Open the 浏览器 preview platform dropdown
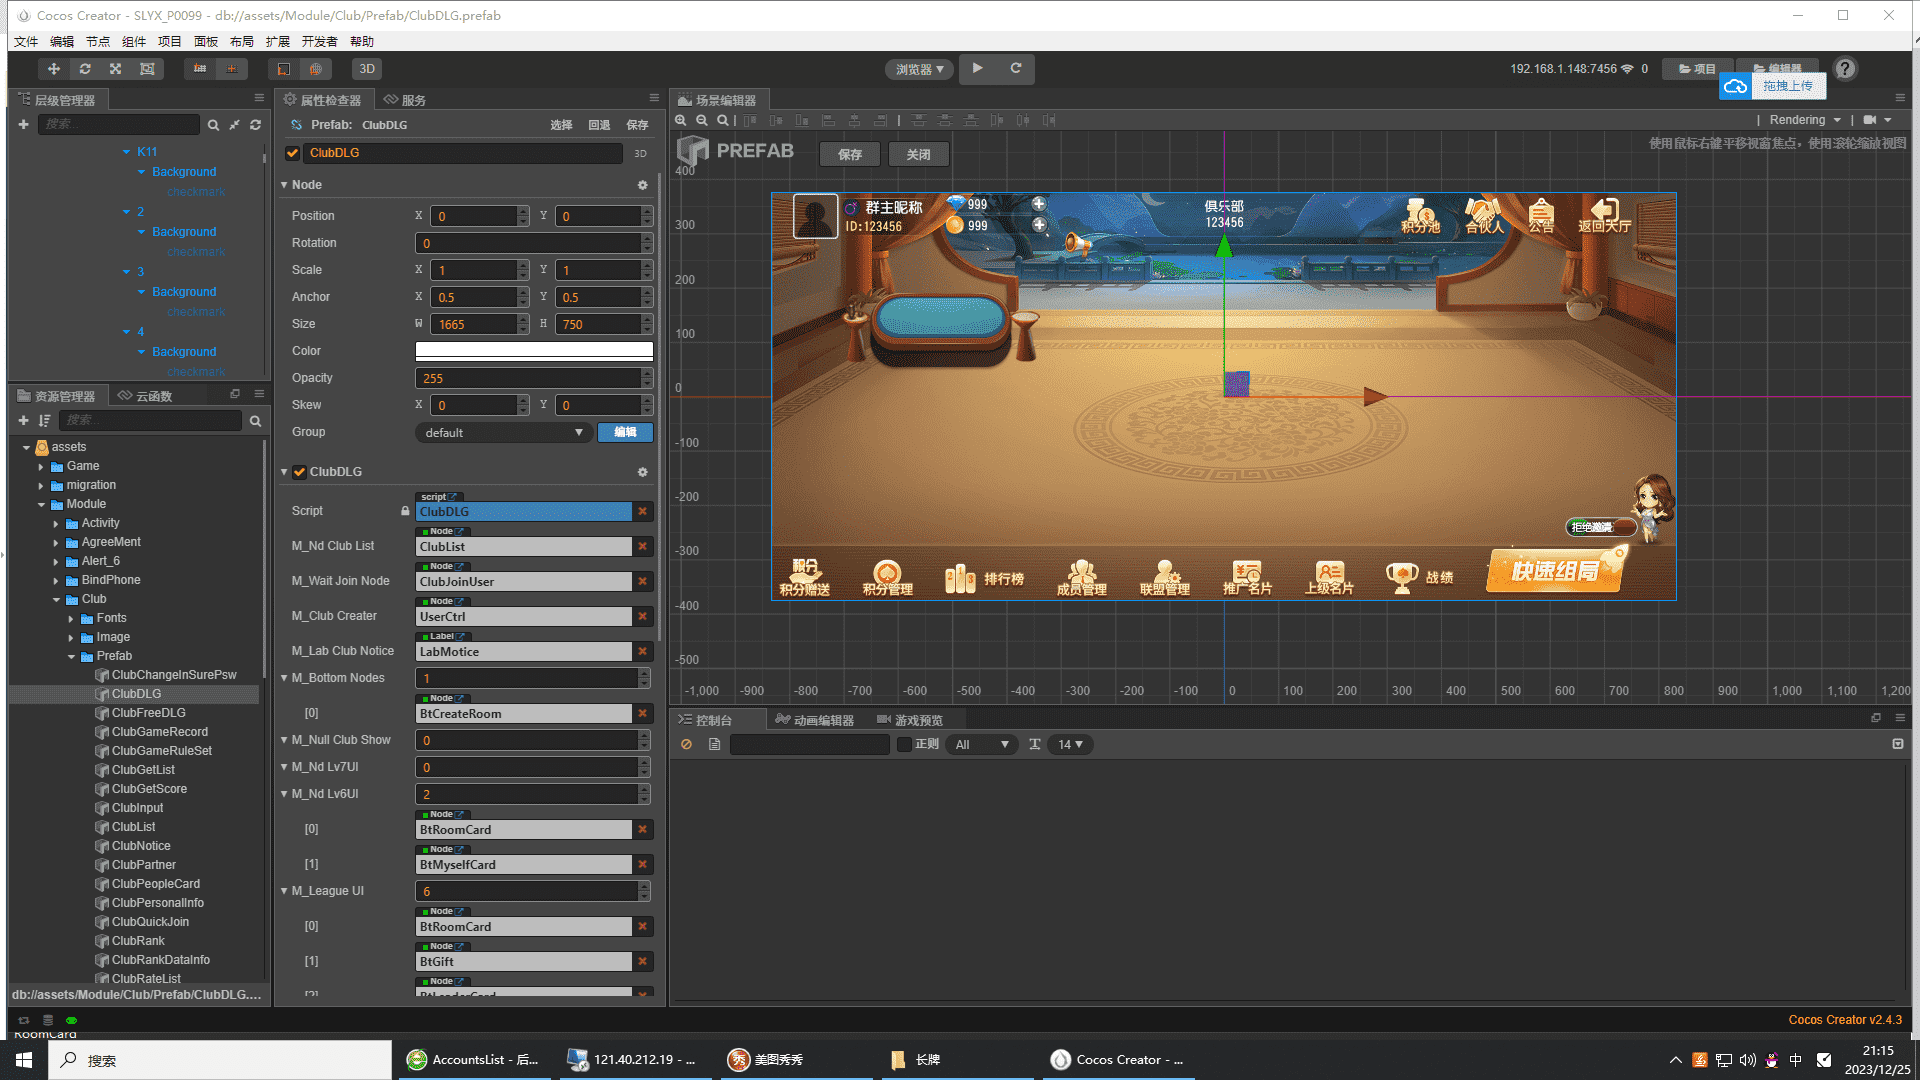 (919, 69)
